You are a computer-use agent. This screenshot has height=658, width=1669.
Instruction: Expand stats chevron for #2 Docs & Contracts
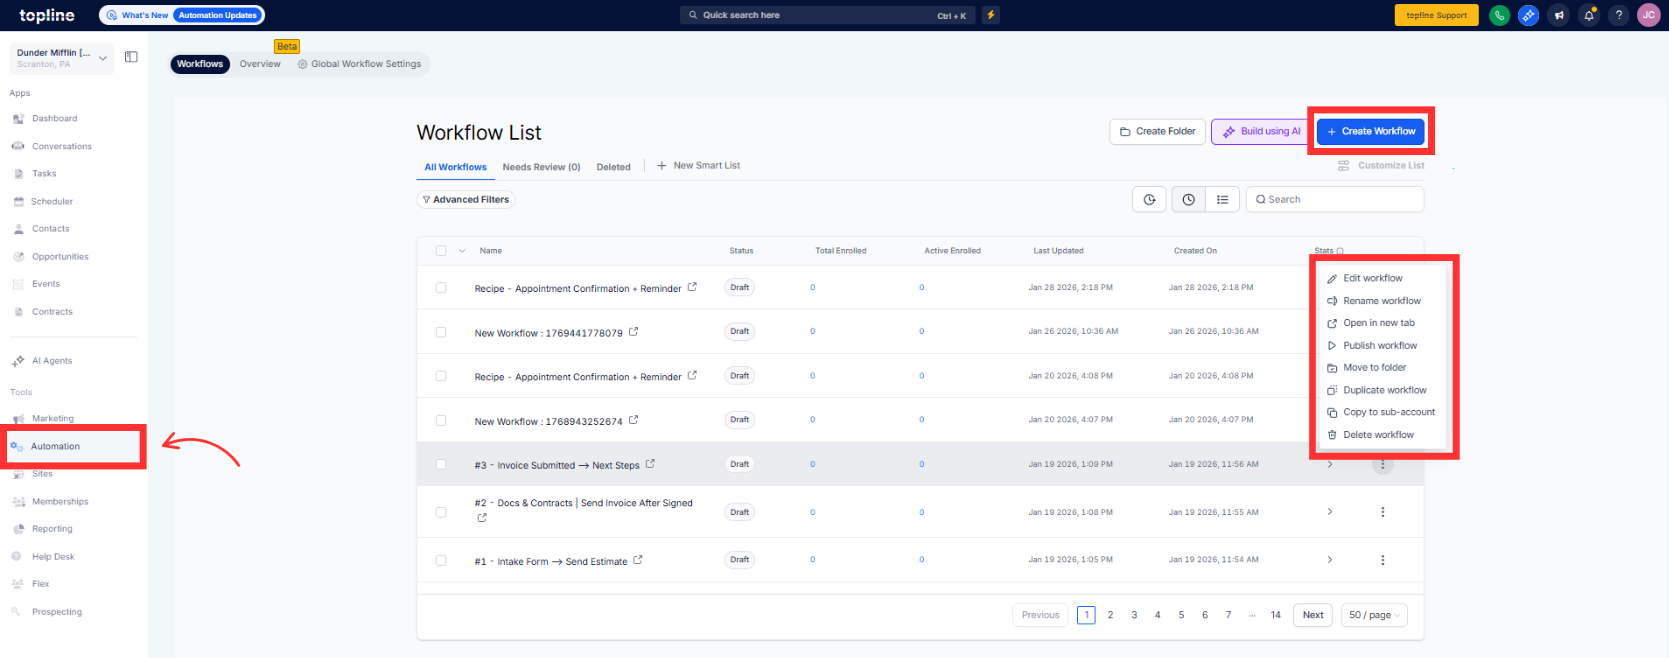point(1329,512)
